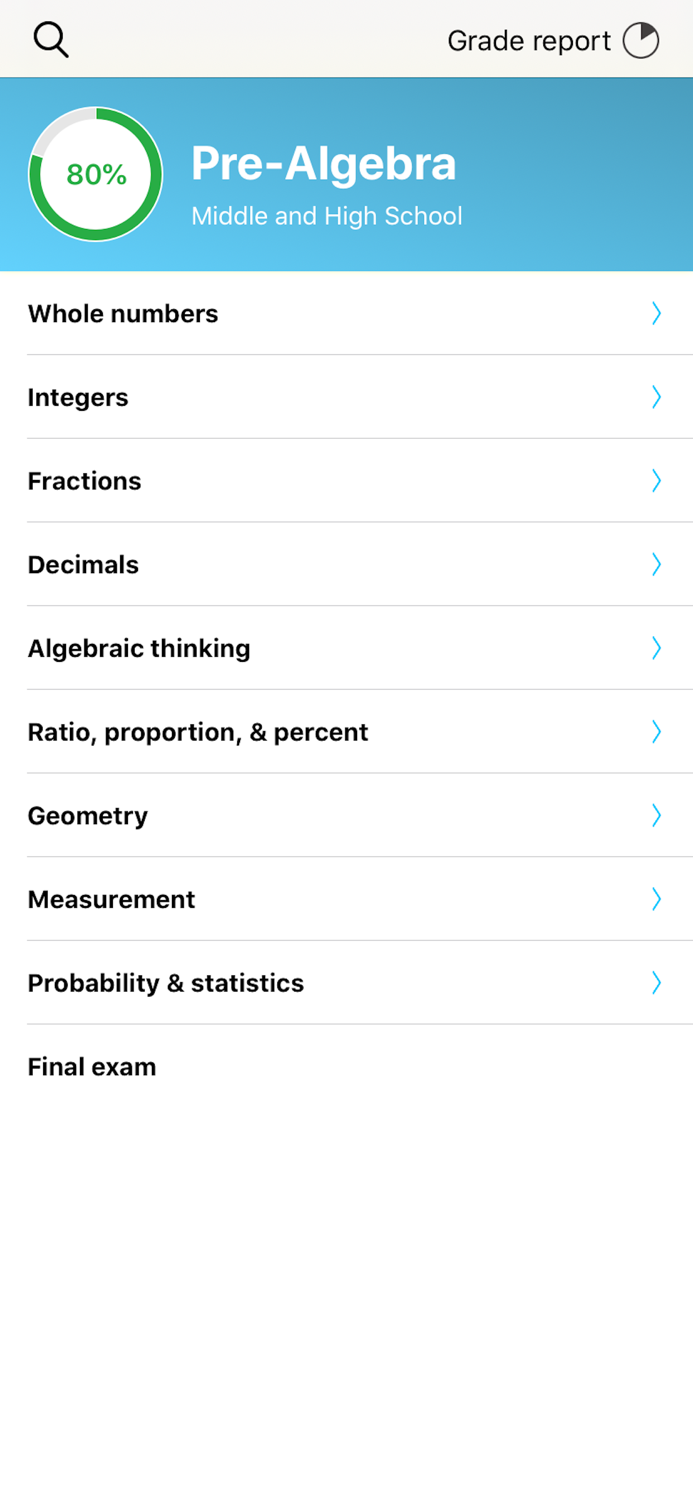Click the chevron next to Whole numbers

(657, 313)
